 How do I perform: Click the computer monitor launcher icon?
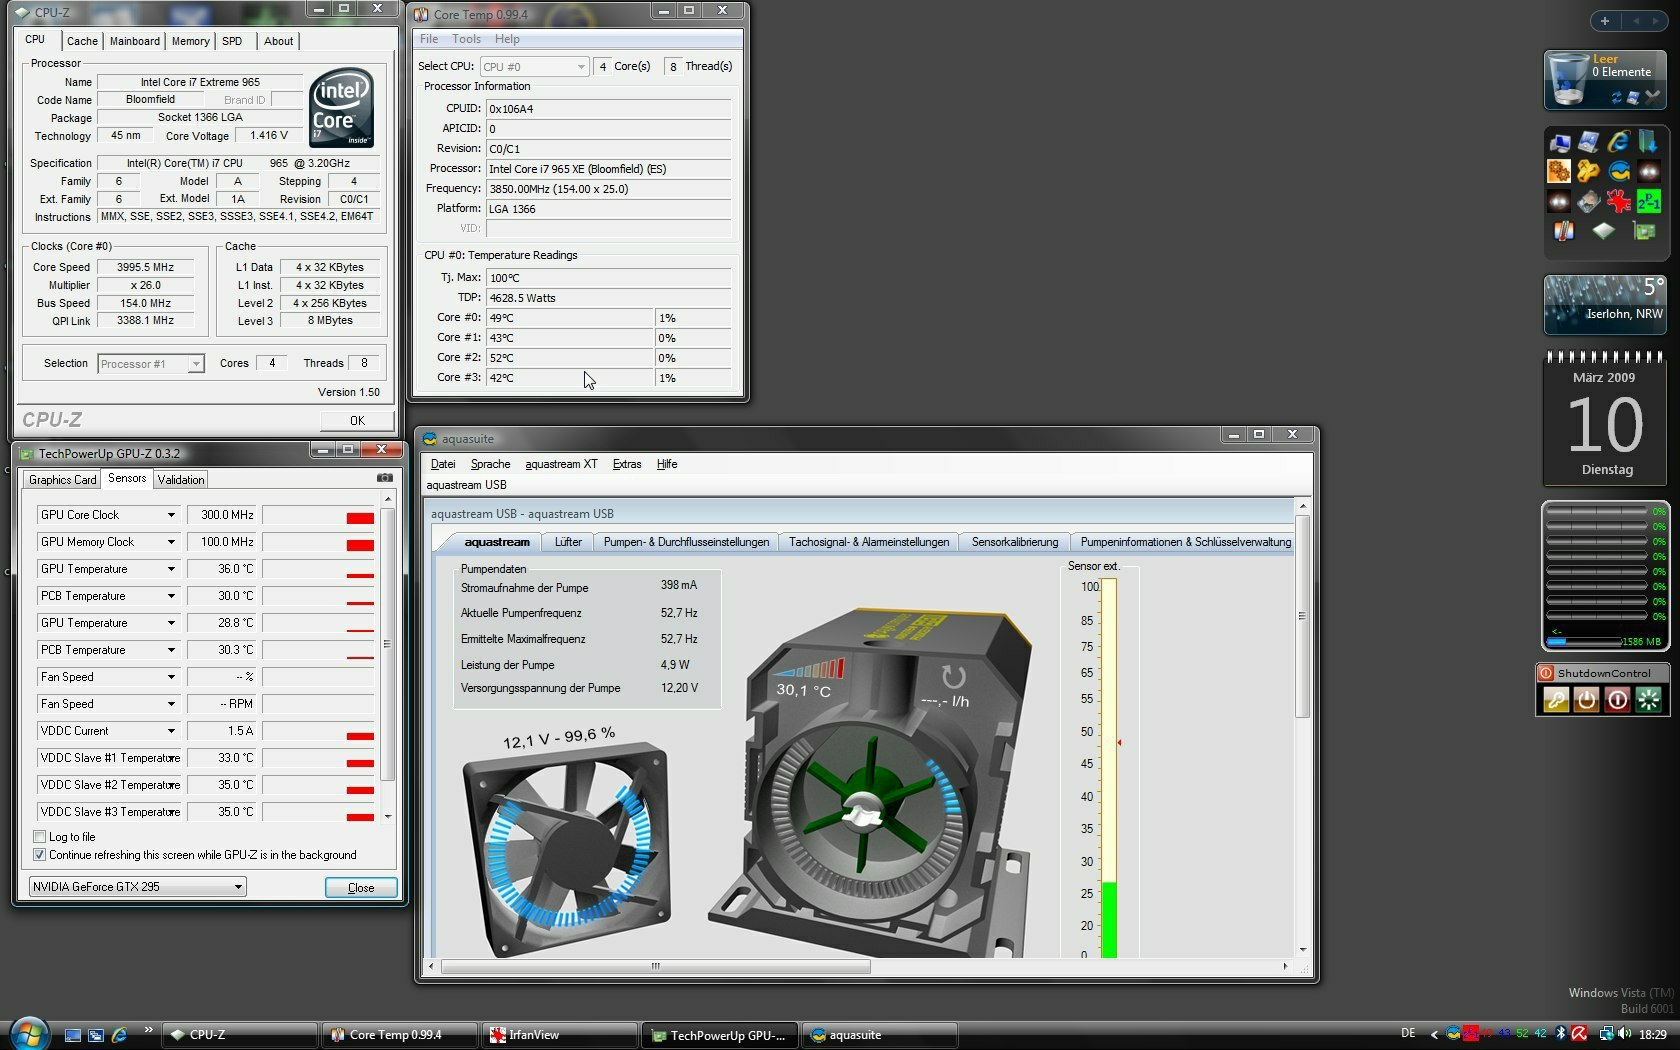click(x=1559, y=142)
